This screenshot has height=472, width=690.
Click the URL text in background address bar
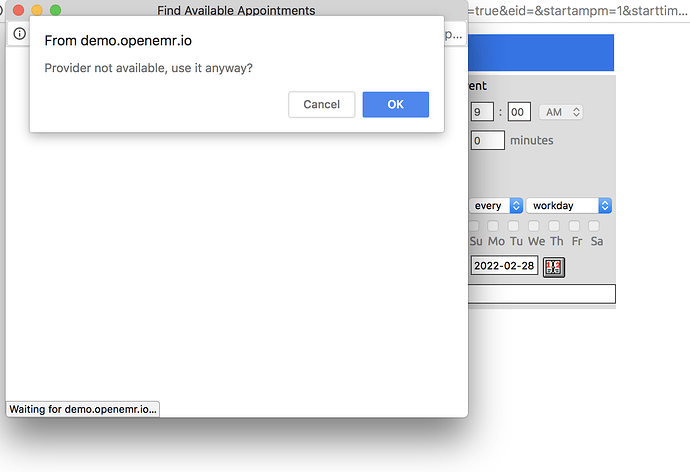578,11
